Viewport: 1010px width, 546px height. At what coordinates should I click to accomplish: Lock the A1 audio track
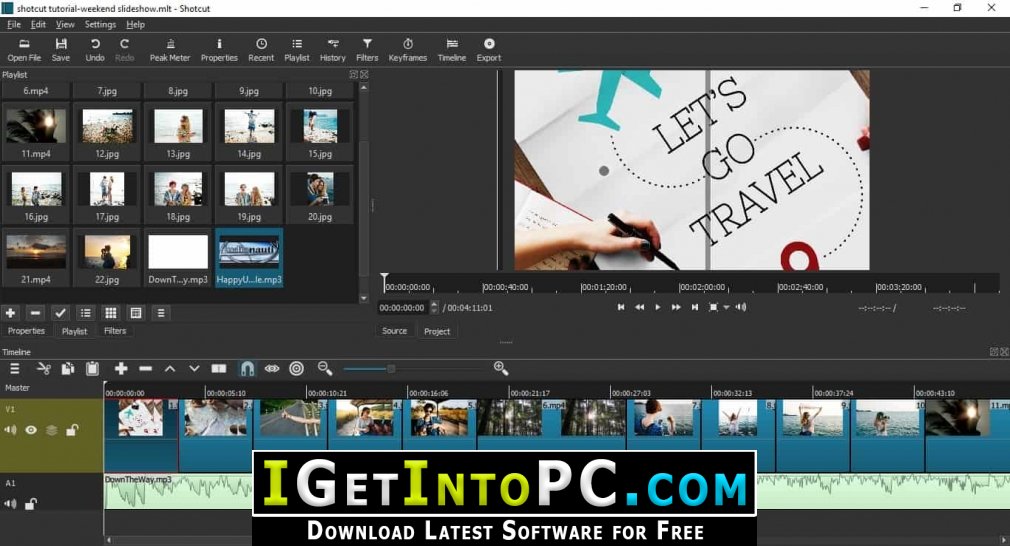point(30,504)
